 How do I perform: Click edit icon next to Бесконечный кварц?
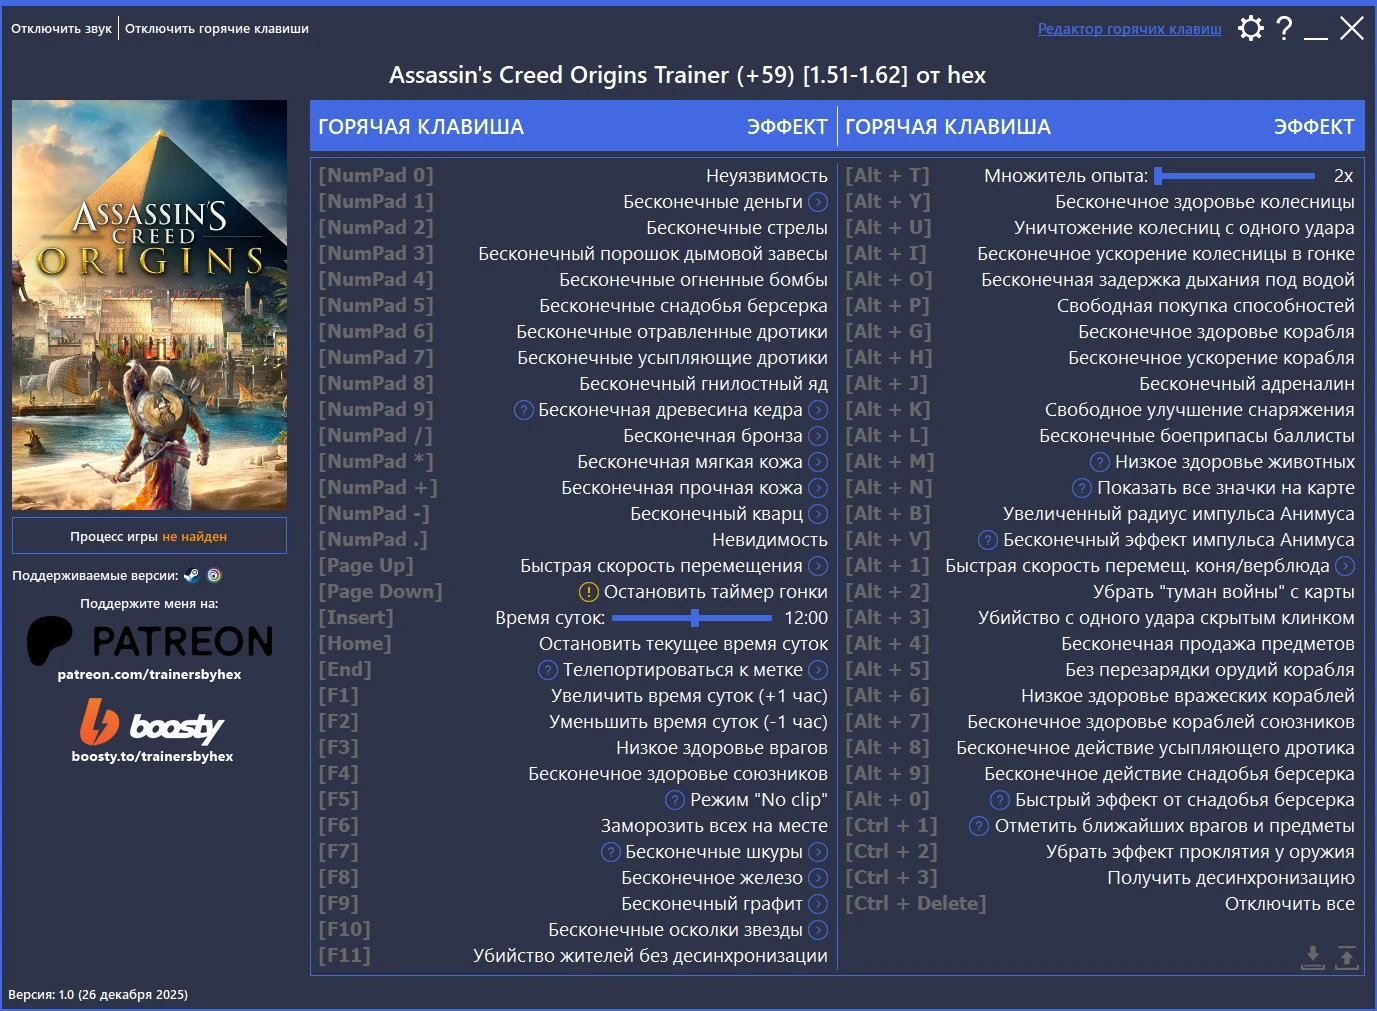(x=818, y=513)
